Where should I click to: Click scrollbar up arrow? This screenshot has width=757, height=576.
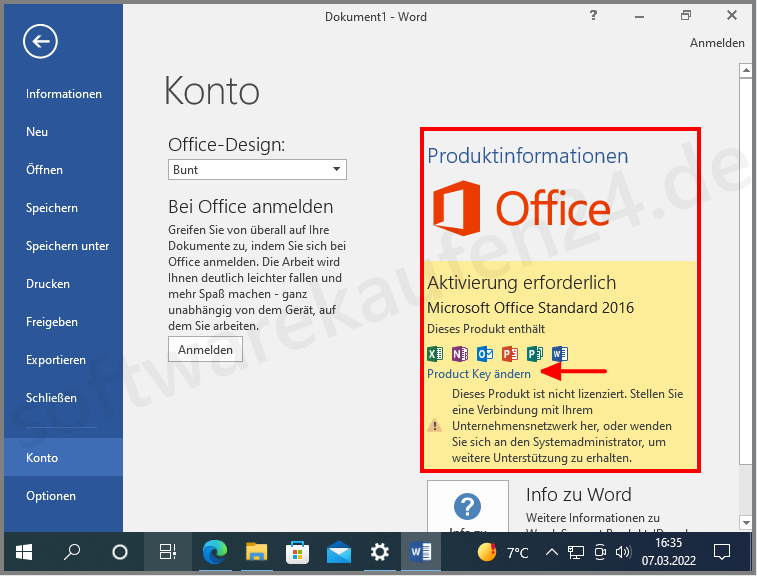[x=745, y=70]
